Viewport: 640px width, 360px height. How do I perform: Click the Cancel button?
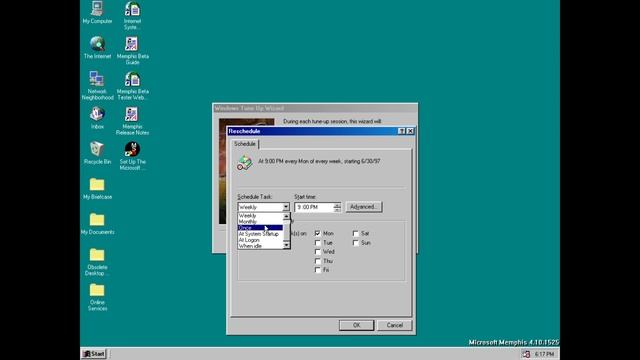(394, 325)
